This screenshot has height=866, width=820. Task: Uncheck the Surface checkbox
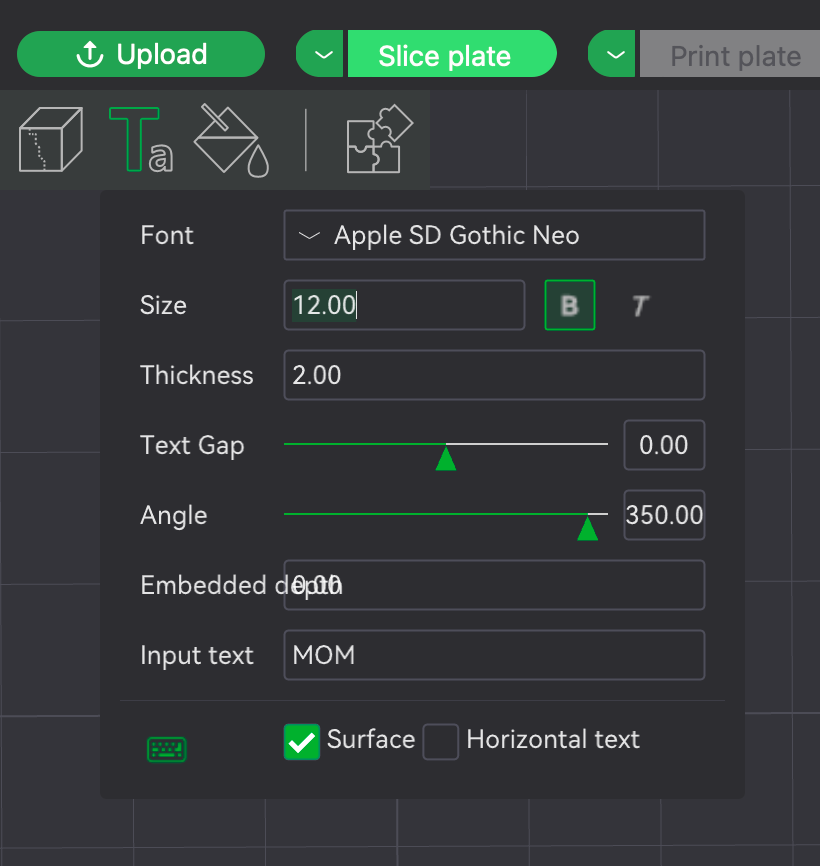(302, 742)
